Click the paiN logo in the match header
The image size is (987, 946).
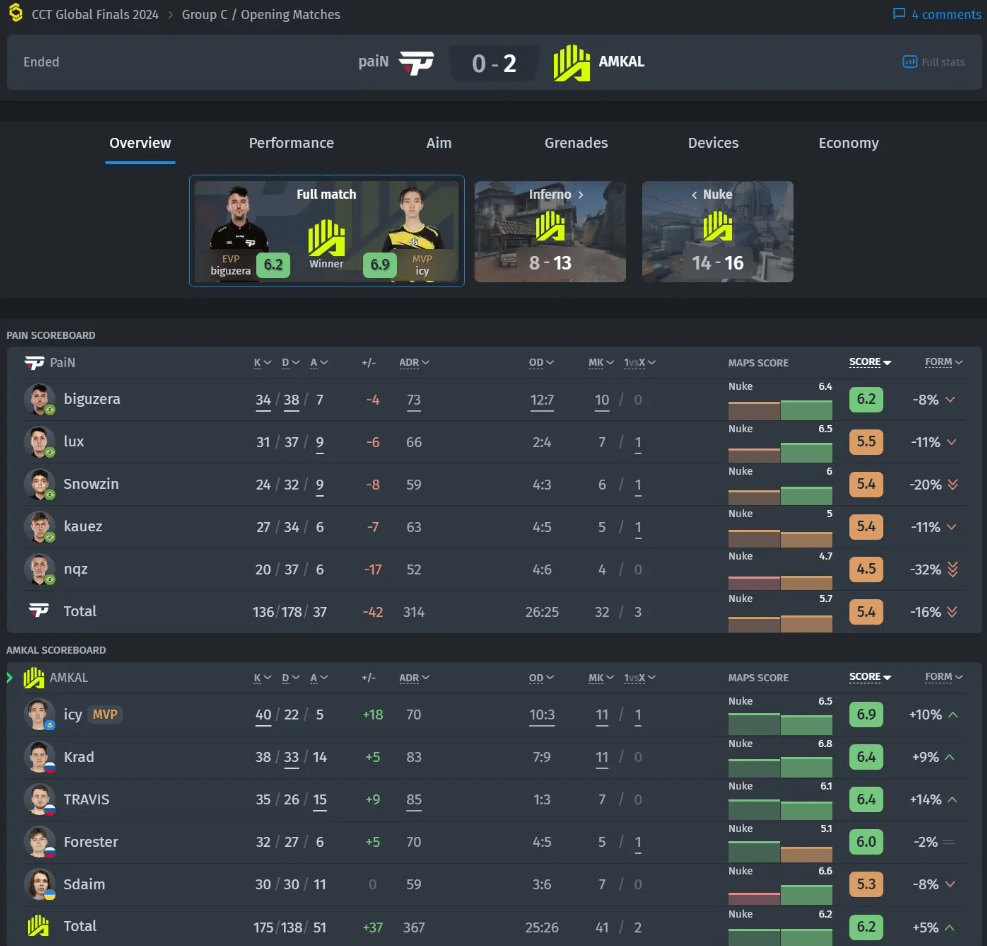coord(418,61)
